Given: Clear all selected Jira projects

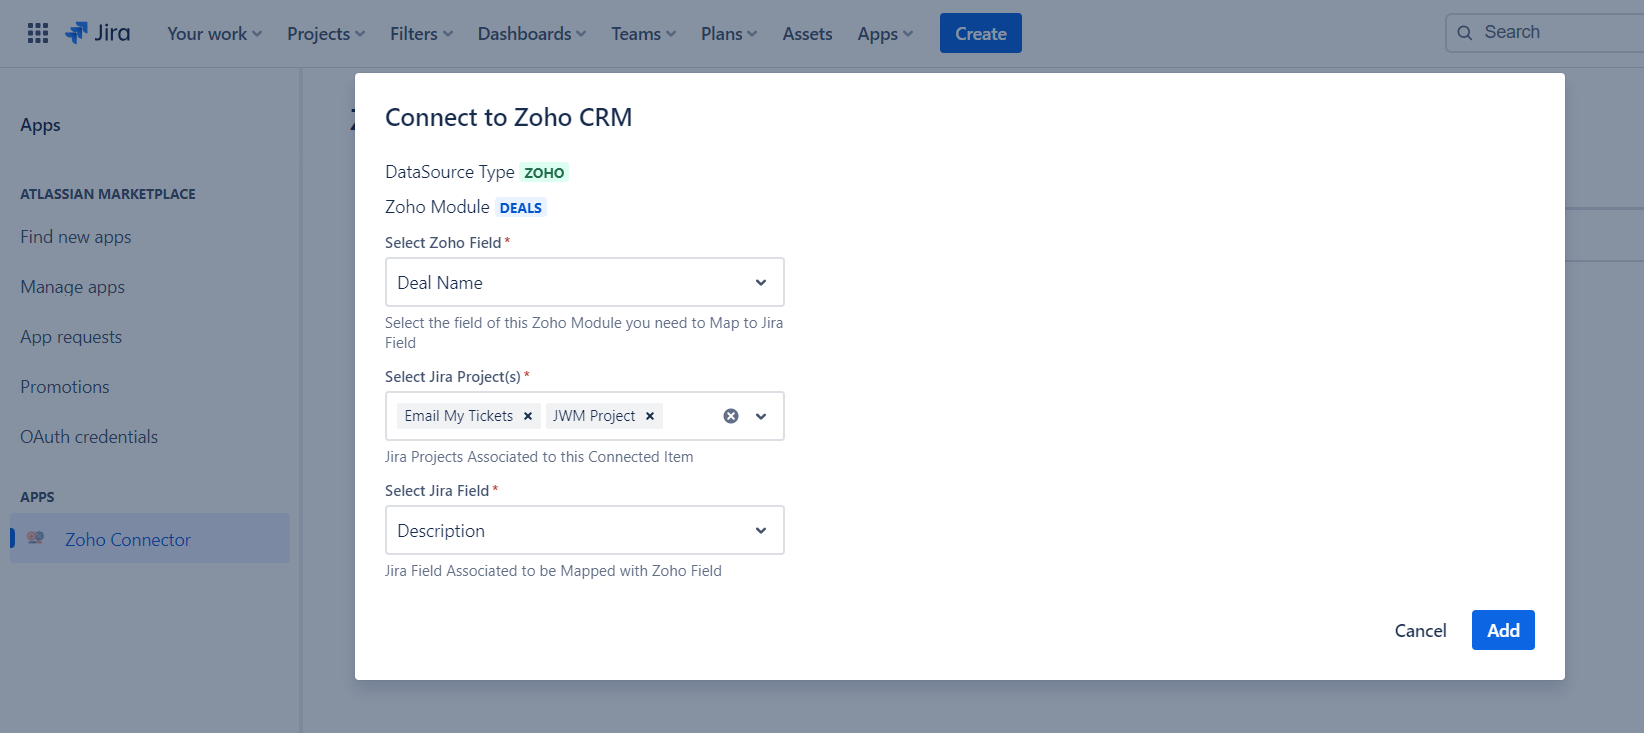Looking at the screenshot, I should pyautogui.click(x=731, y=416).
